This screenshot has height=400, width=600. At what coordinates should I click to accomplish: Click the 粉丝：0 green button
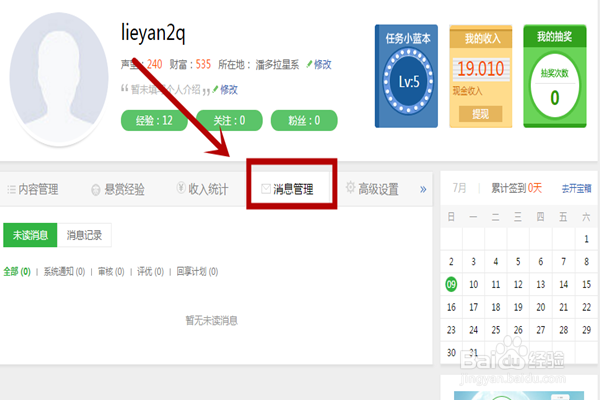pyautogui.click(x=304, y=121)
